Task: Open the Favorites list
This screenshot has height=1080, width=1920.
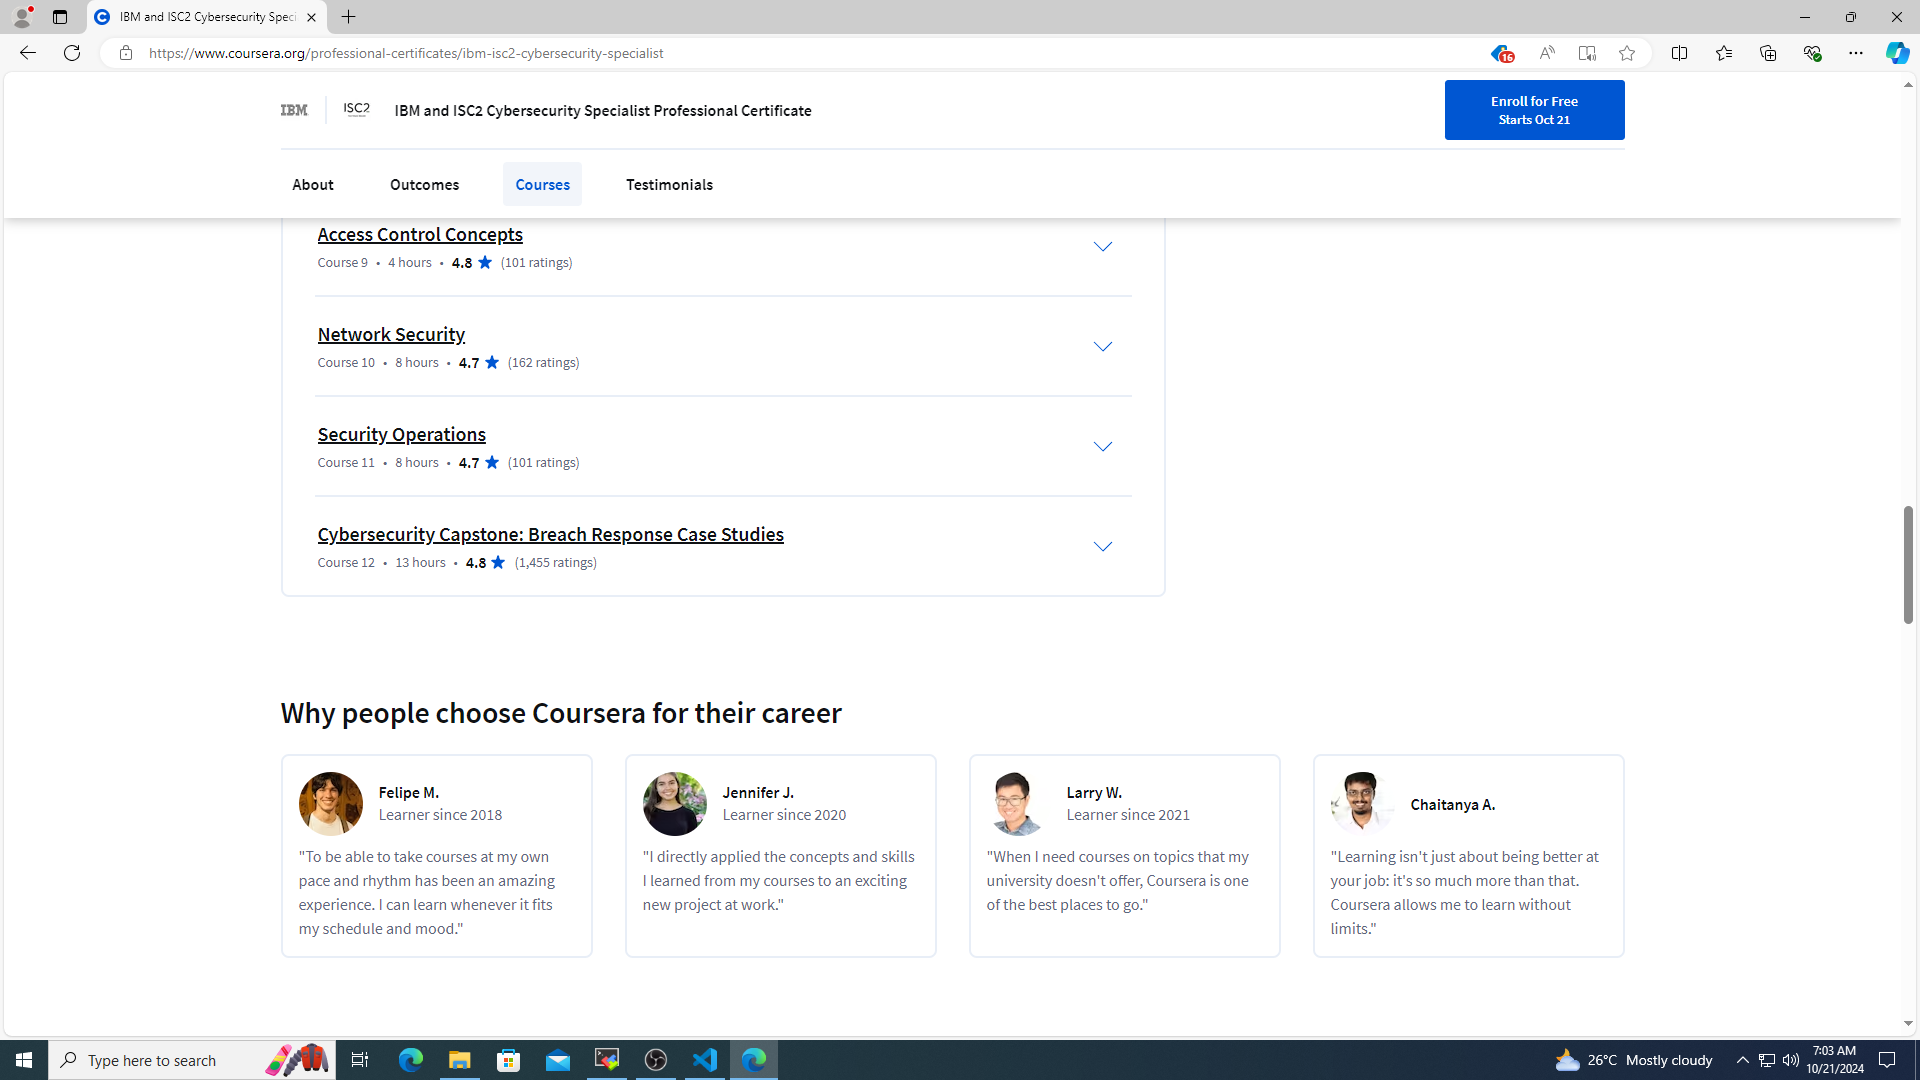Action: point(1723,53)
